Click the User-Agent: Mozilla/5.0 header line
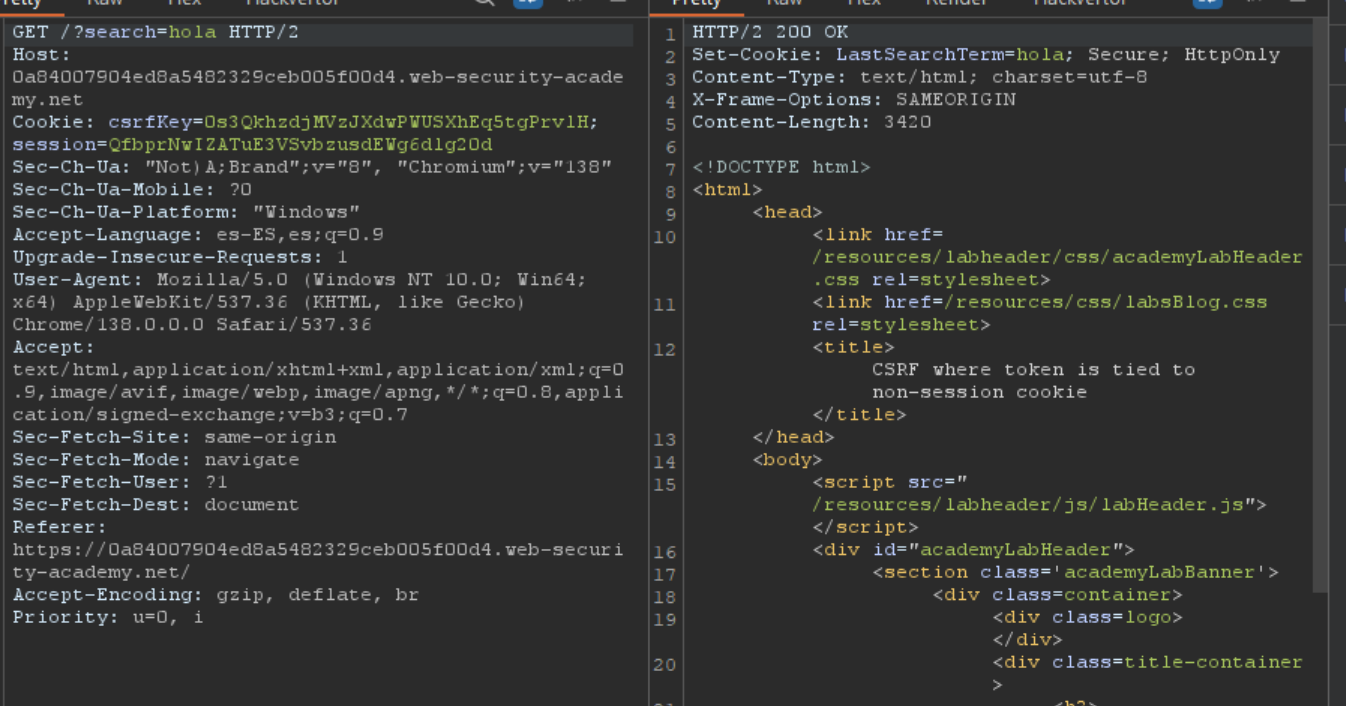This screenshot has width=1346, height=706. click(x=300, y=280)
